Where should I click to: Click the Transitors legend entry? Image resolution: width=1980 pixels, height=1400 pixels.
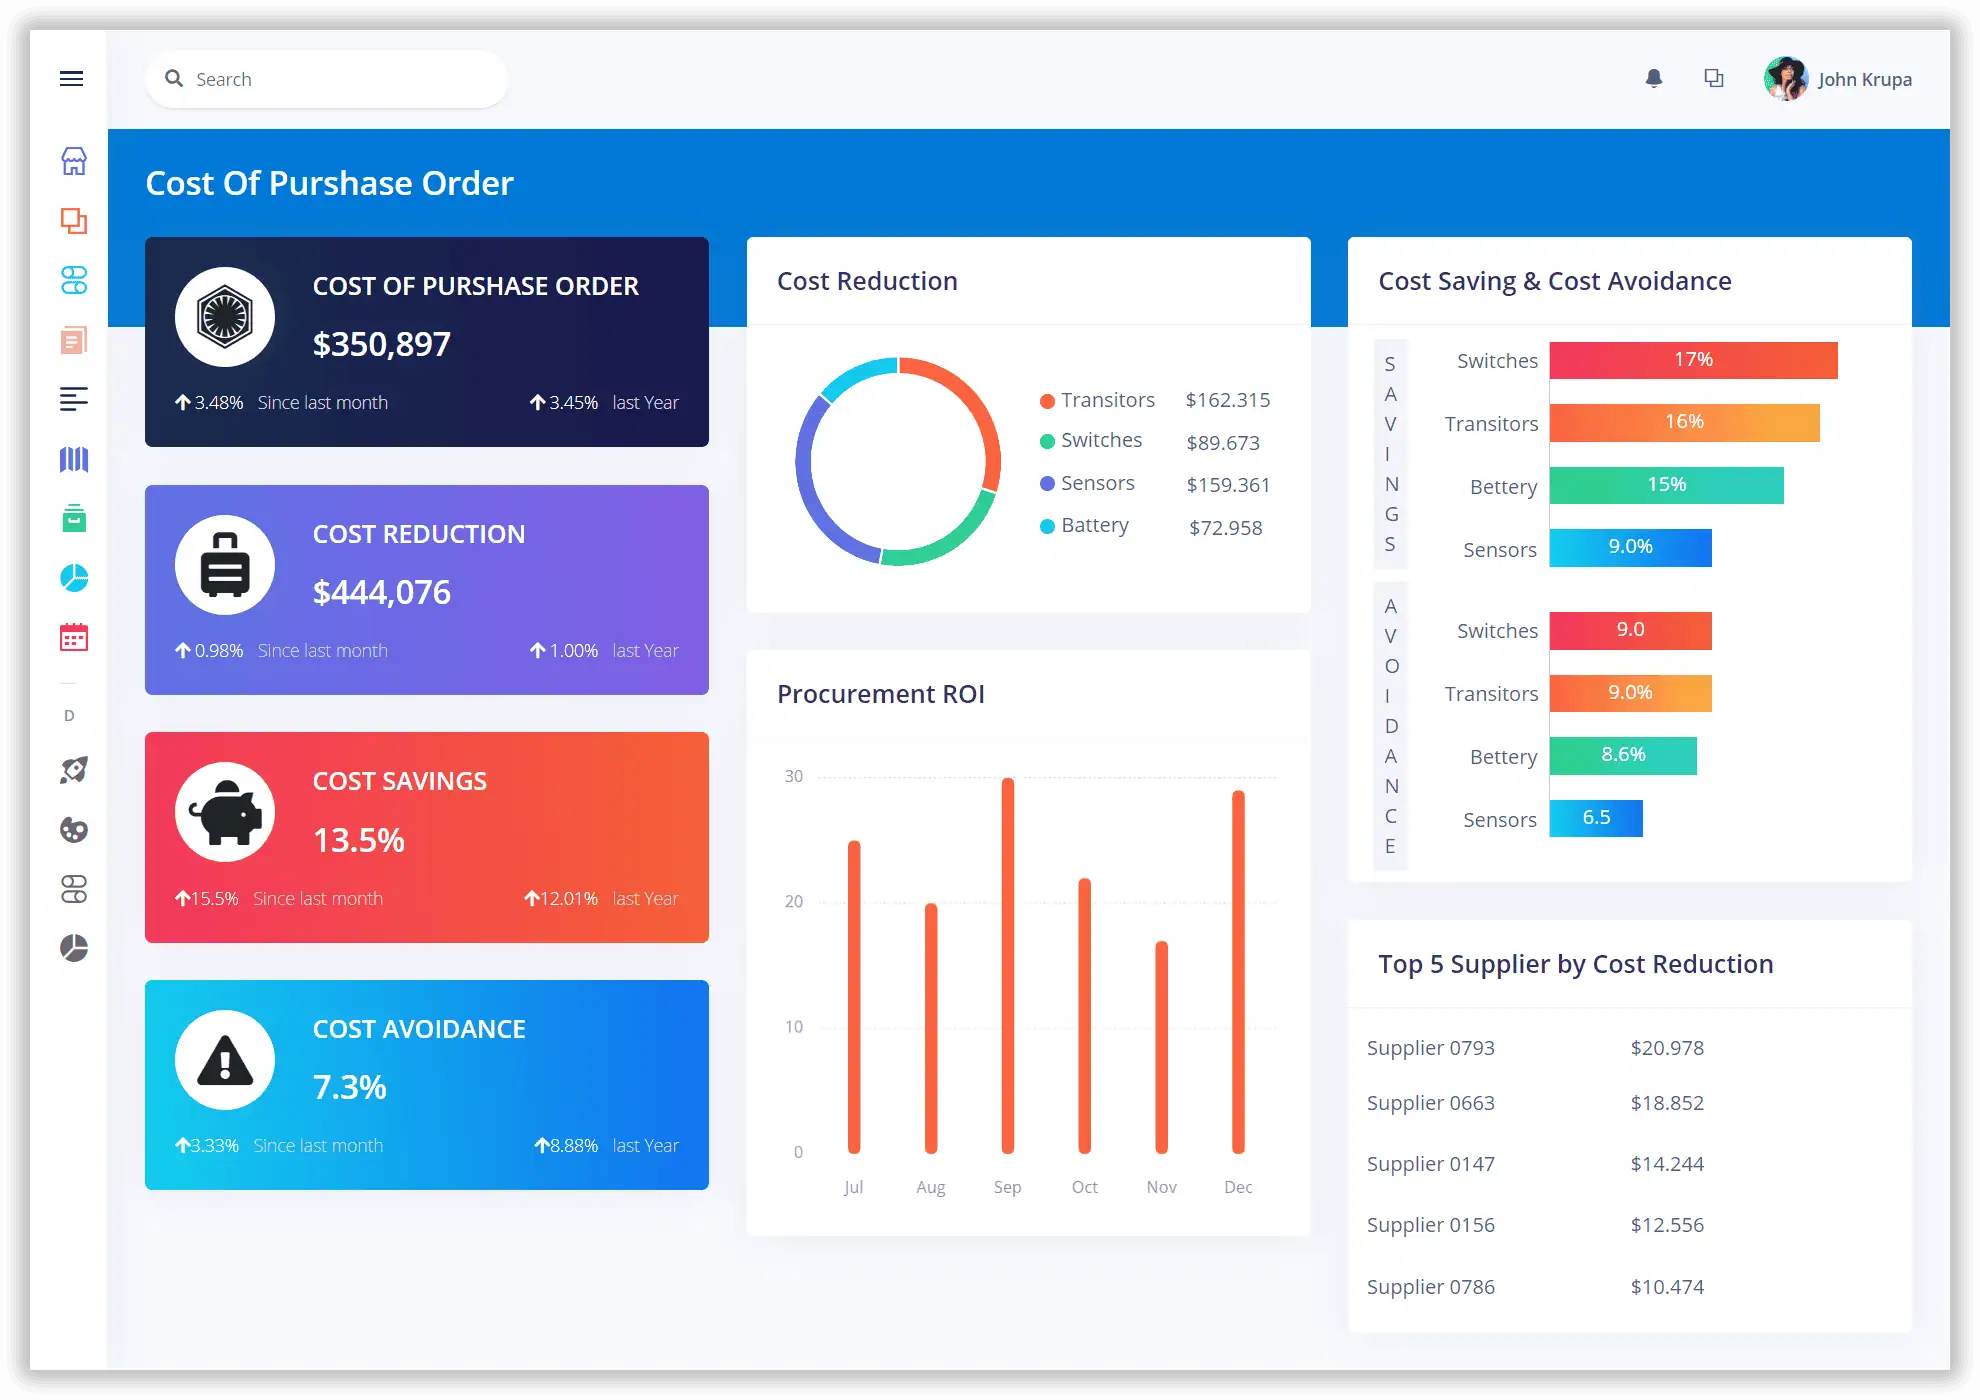[x=1098, y=400]
